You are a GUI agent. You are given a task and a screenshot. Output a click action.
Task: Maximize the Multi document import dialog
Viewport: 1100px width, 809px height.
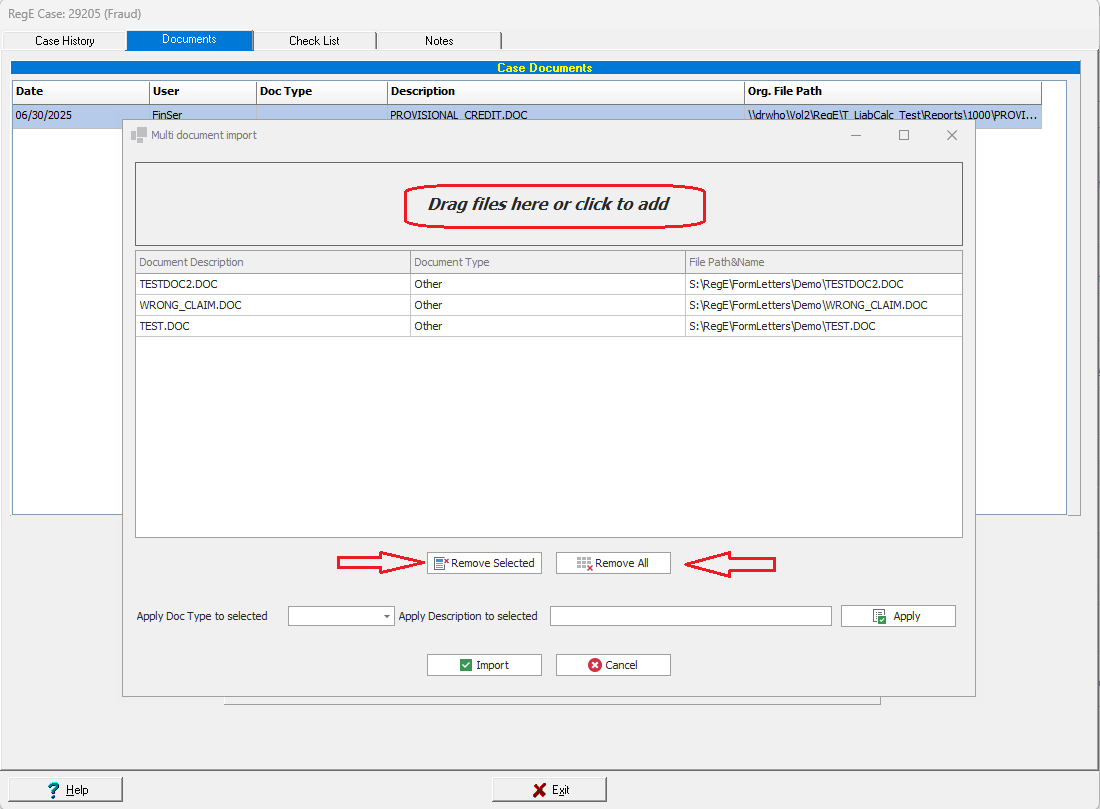(x=904, y=135)
